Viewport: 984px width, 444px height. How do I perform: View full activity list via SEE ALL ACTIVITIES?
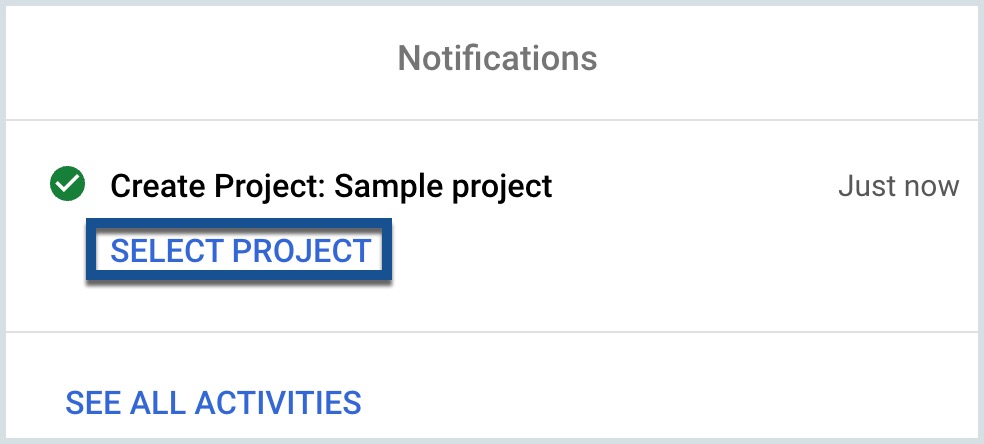click(x=213, y=403)
